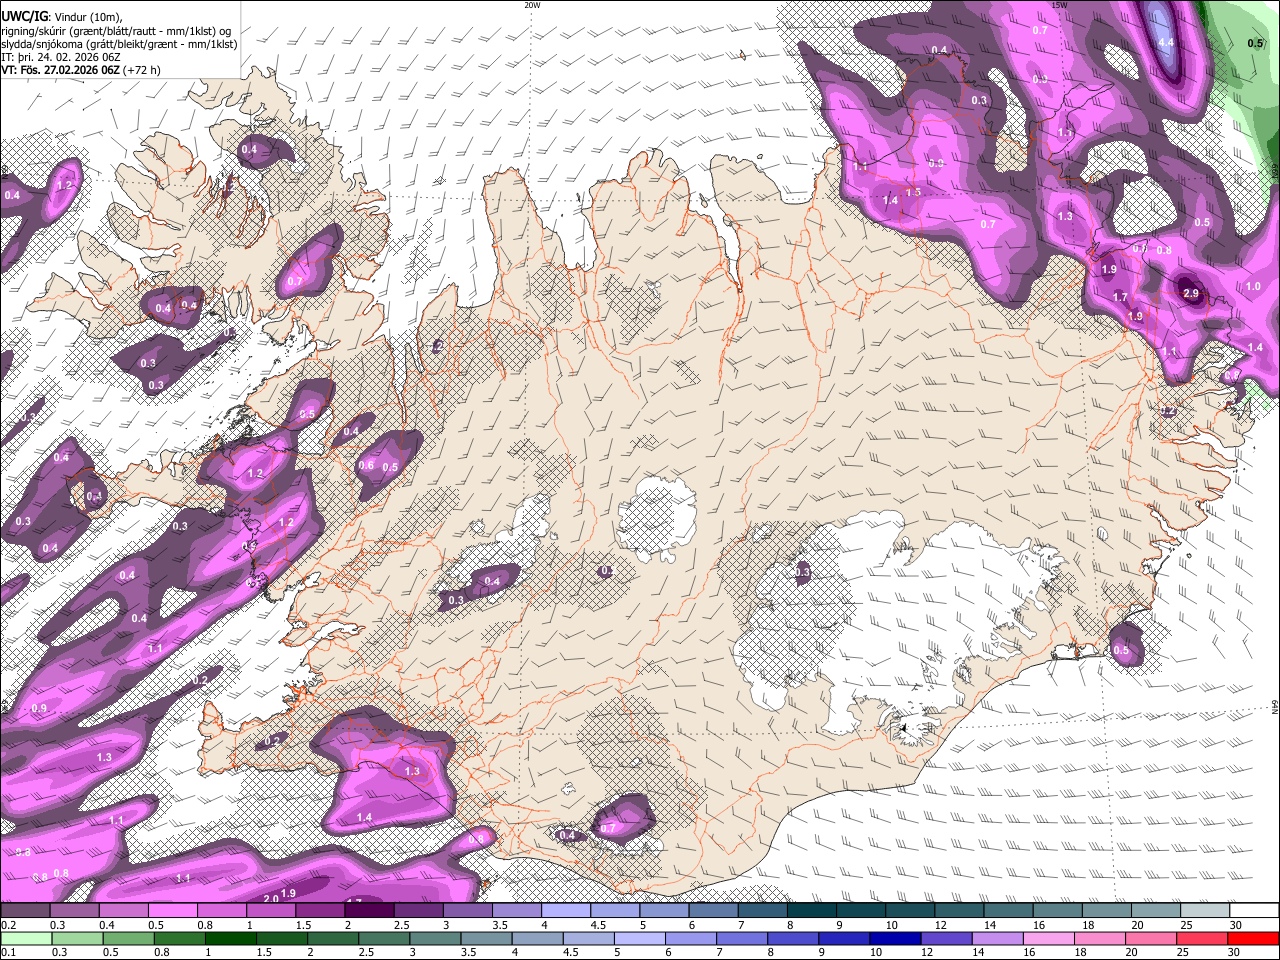Select the '2.0' value label on the map
Viewport: 1280px width, 960px height.
click(270, 899)
